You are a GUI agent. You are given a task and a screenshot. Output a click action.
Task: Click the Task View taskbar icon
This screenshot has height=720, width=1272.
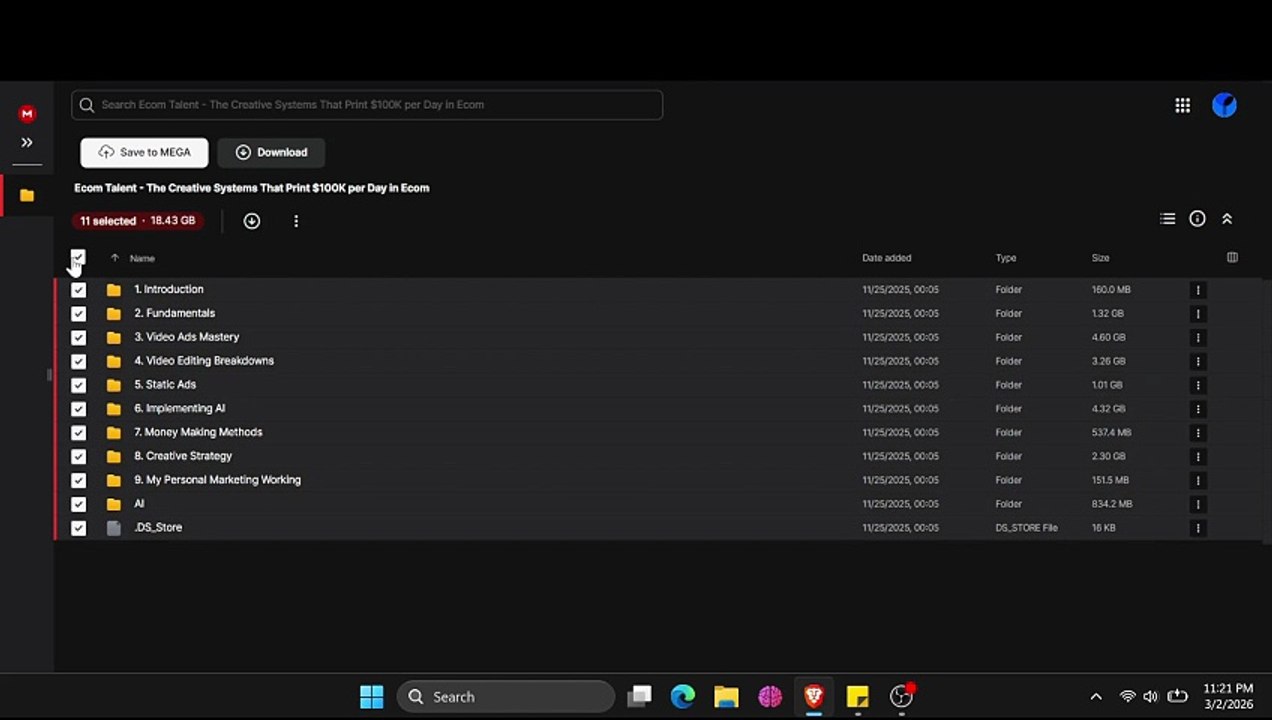[640, 697]
